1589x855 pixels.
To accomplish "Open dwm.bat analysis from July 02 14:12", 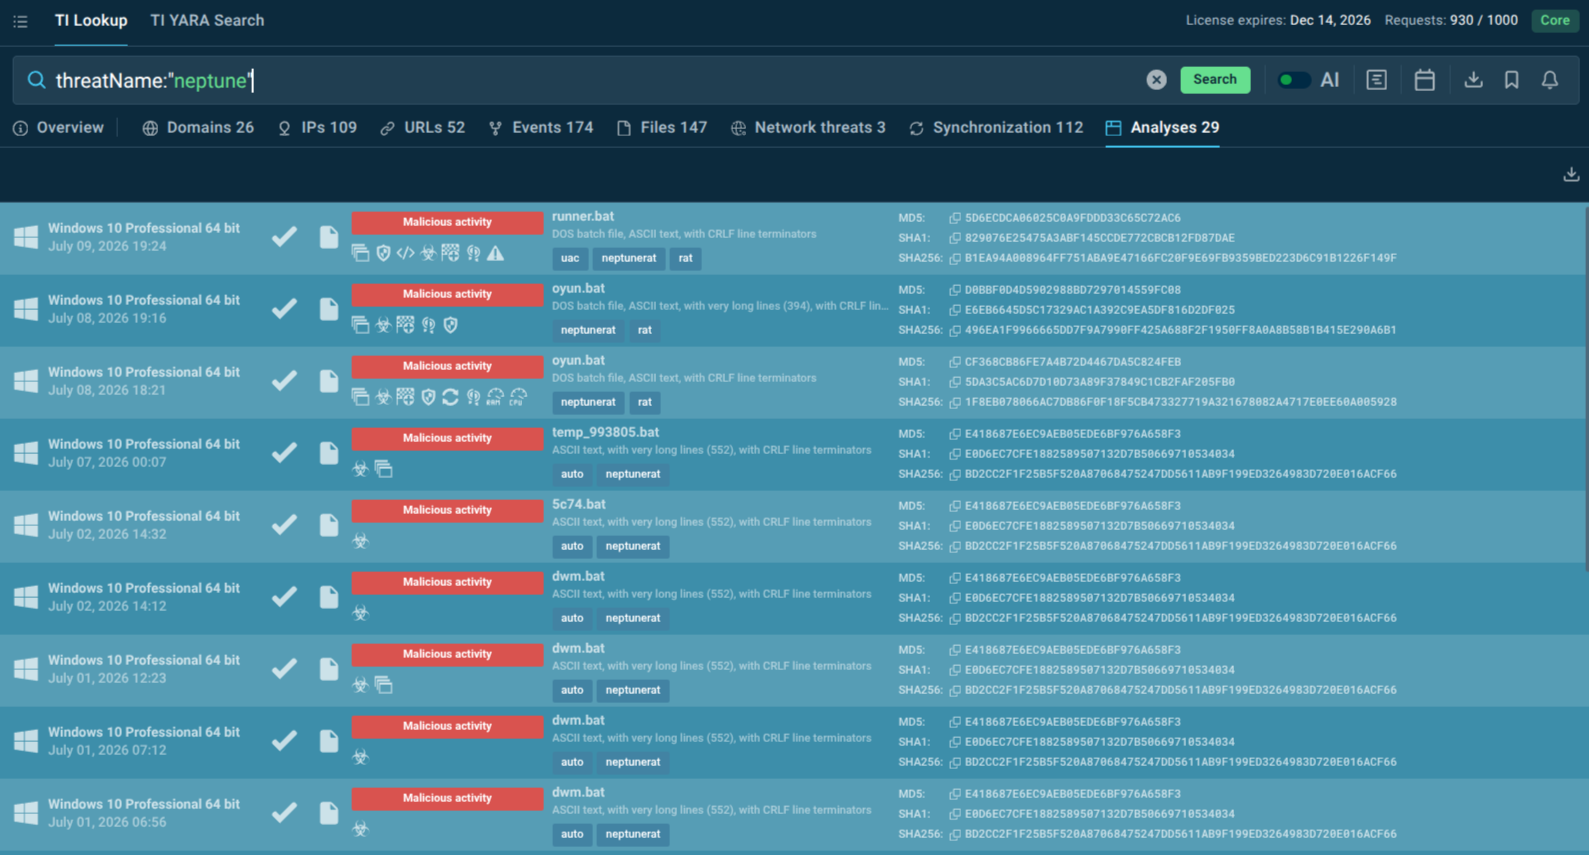I will pos(578,576).
